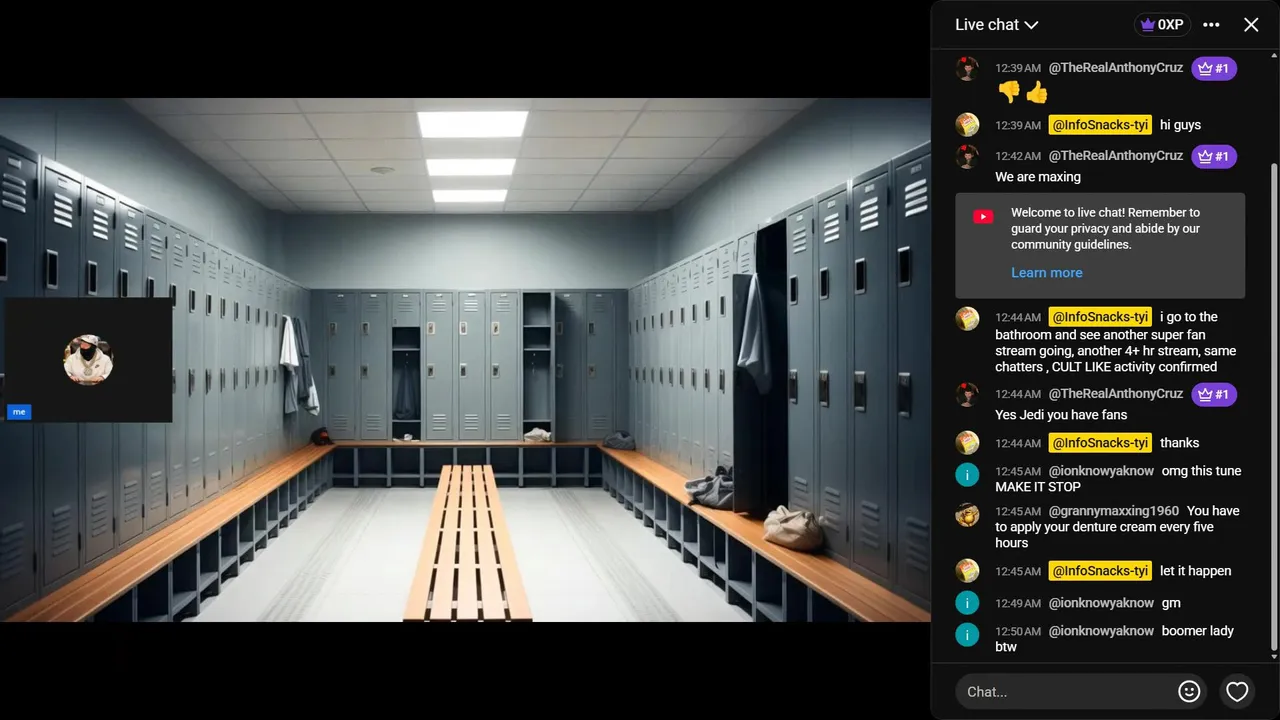
Task: Open ionknowyaknow avatar beside 'gm'
Action: coord(967,603)
